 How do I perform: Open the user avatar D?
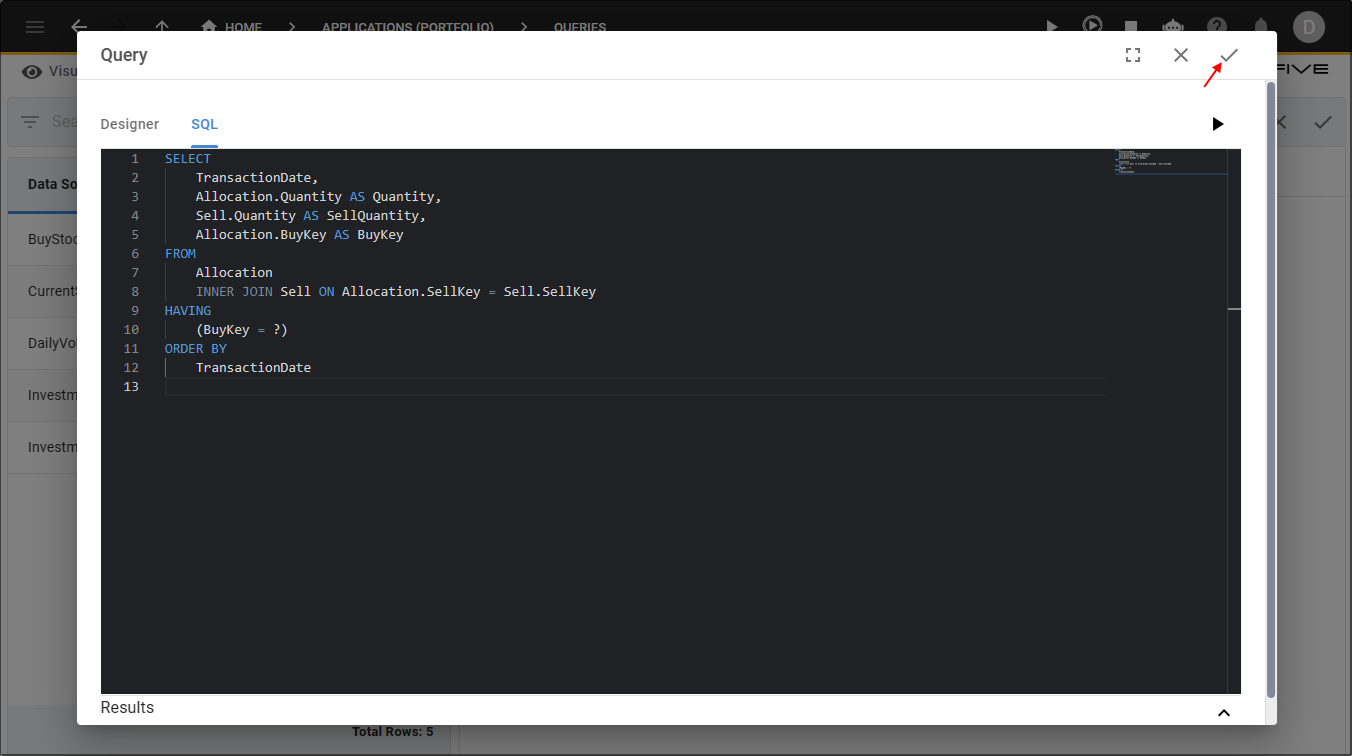[x=1309, y=27]
